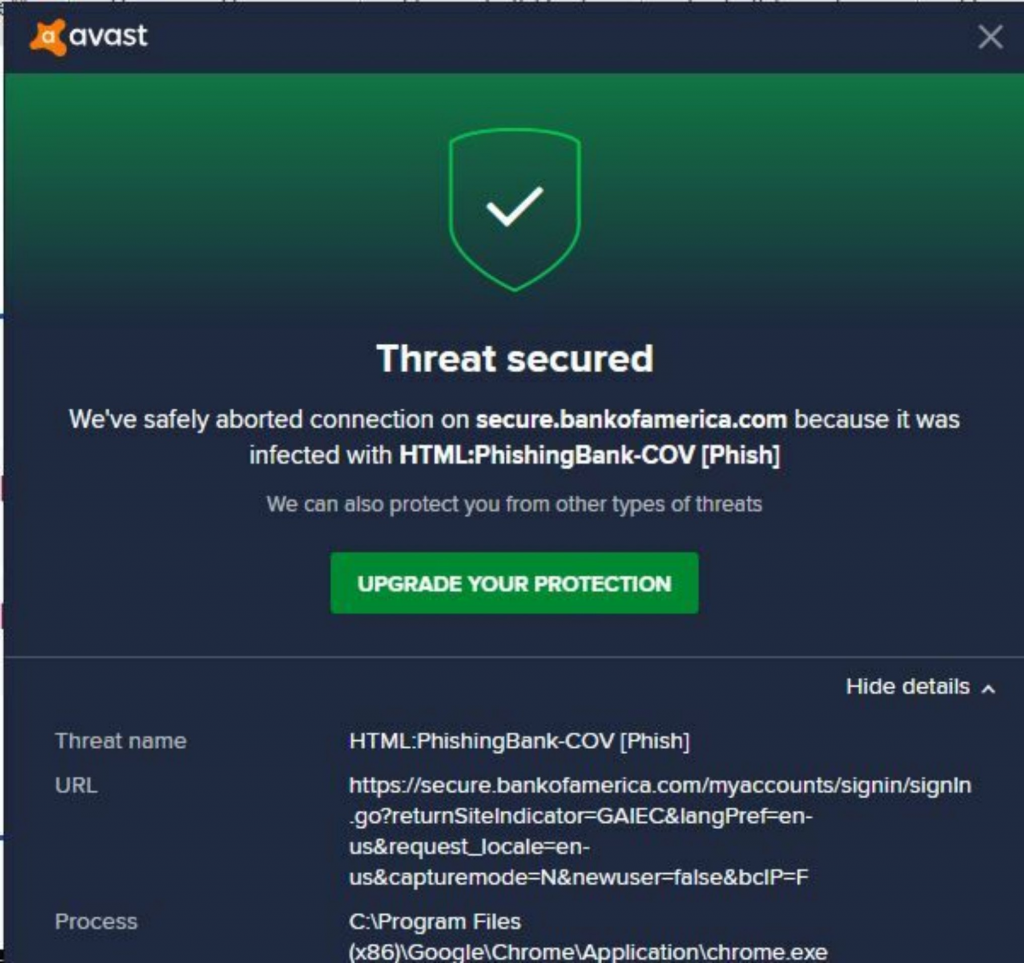Select the Threat name label
This screenshot has height=963, width=1024.
[x=121, y=741]
